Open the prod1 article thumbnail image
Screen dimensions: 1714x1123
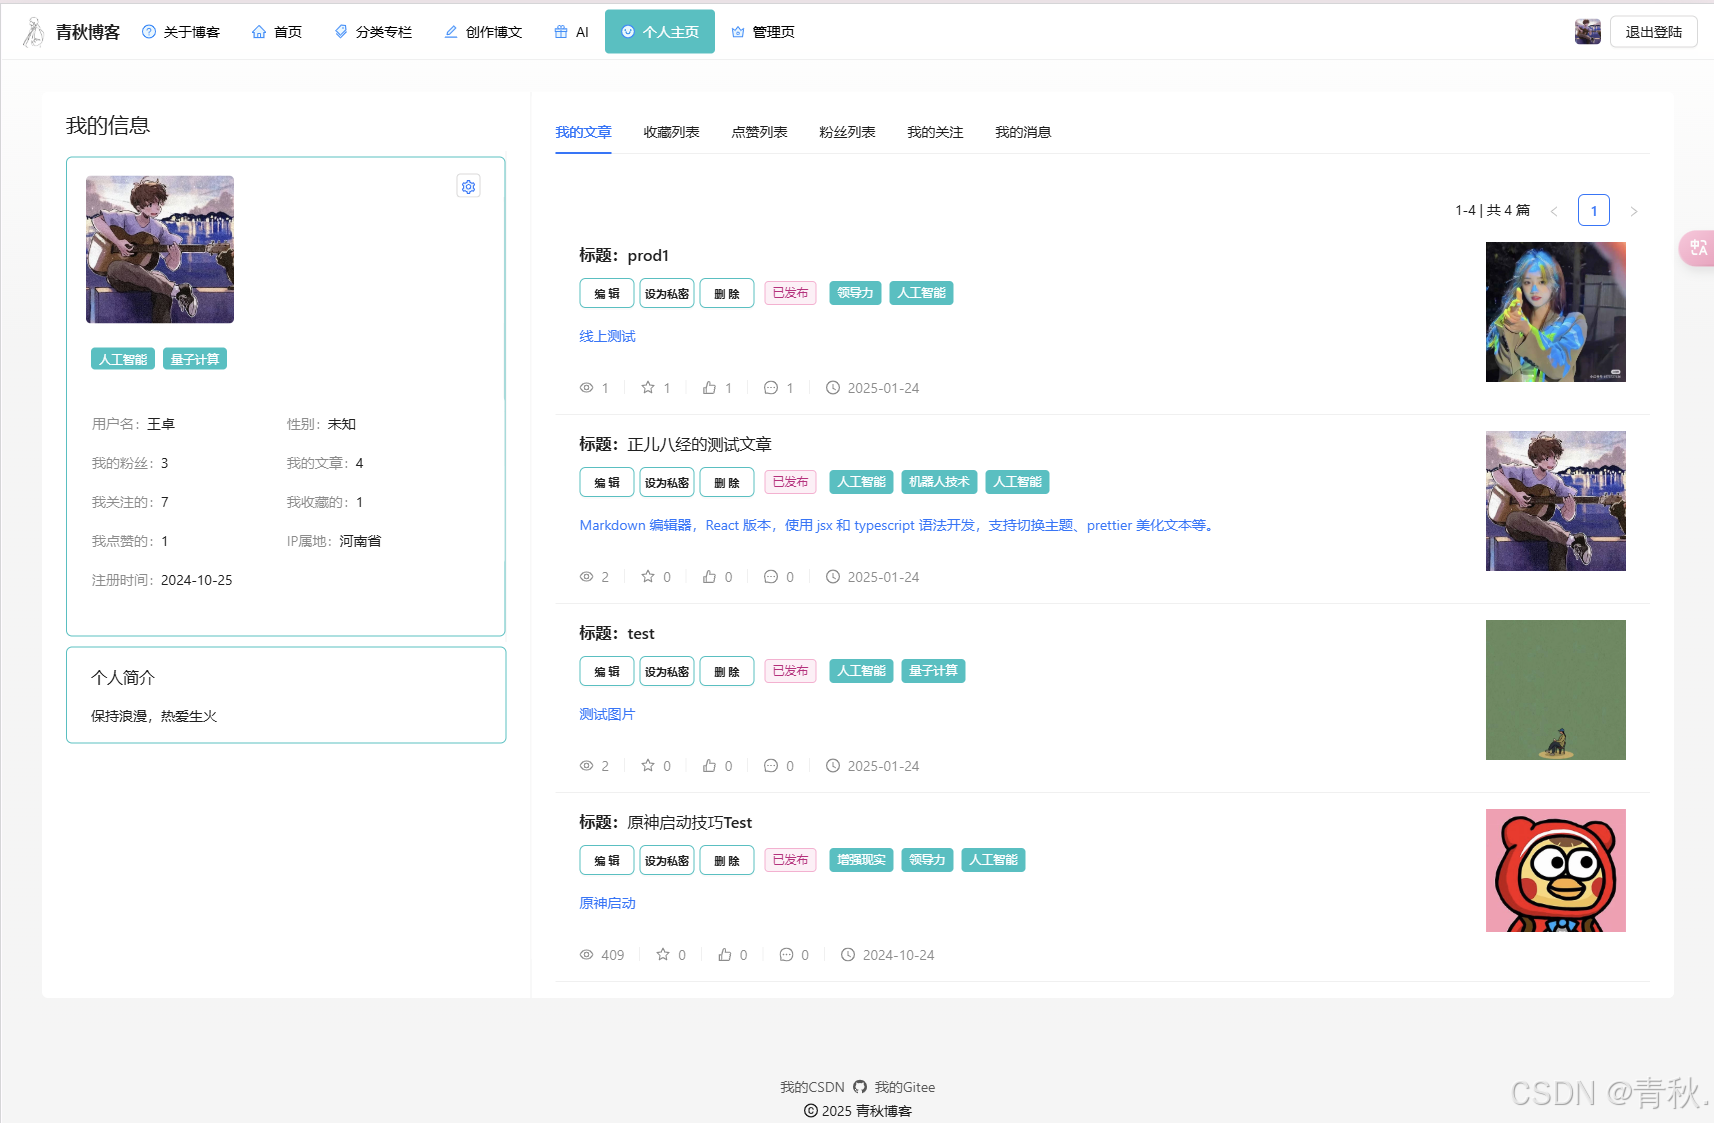tap(1555, 312)
